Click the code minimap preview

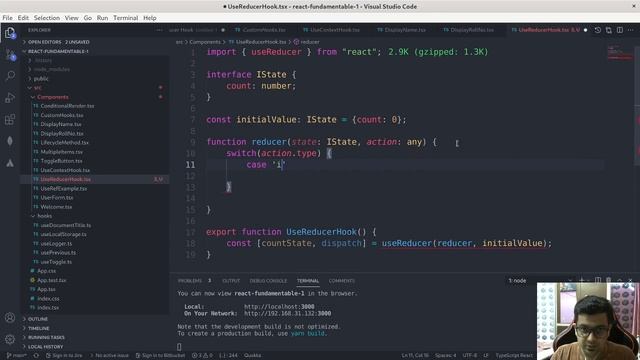coord(620,54)
